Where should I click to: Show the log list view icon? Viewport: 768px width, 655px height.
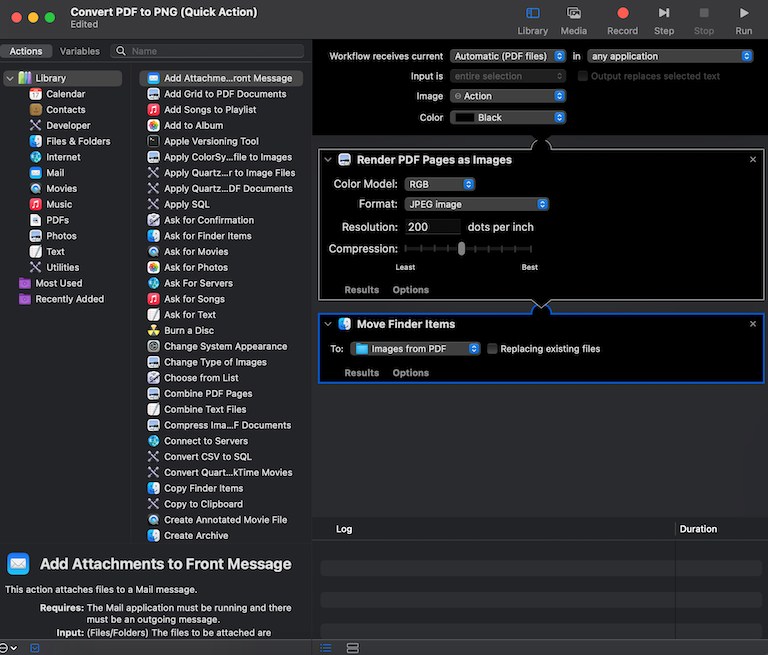click(x=326, y=648)
